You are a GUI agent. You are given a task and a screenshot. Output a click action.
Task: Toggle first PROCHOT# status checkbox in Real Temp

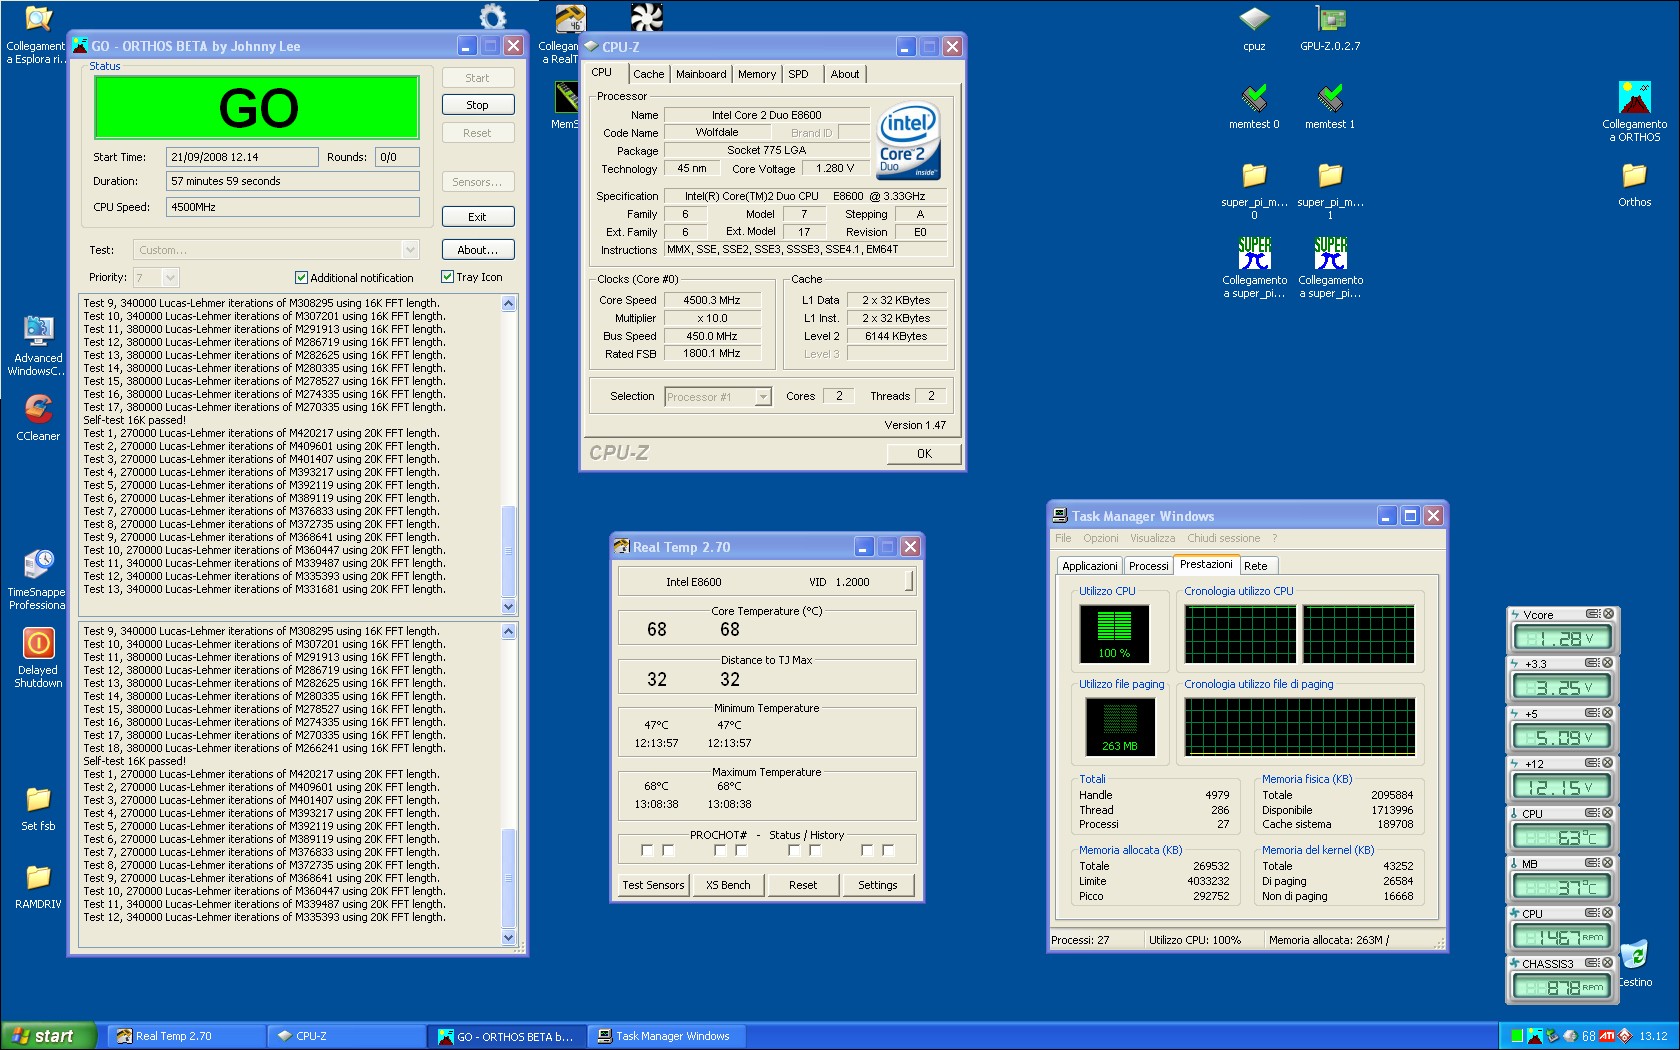(x=647, y=850)
